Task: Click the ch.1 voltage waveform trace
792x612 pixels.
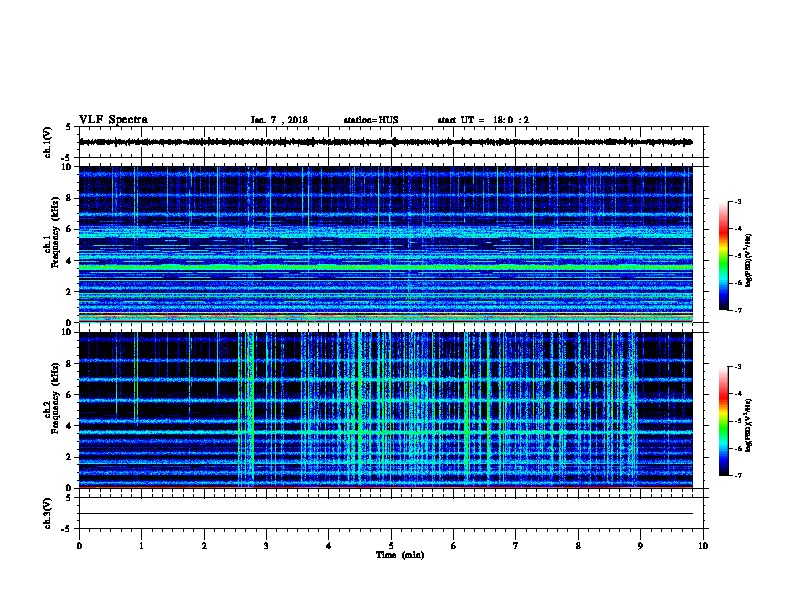Action: (x=385, y=142)
